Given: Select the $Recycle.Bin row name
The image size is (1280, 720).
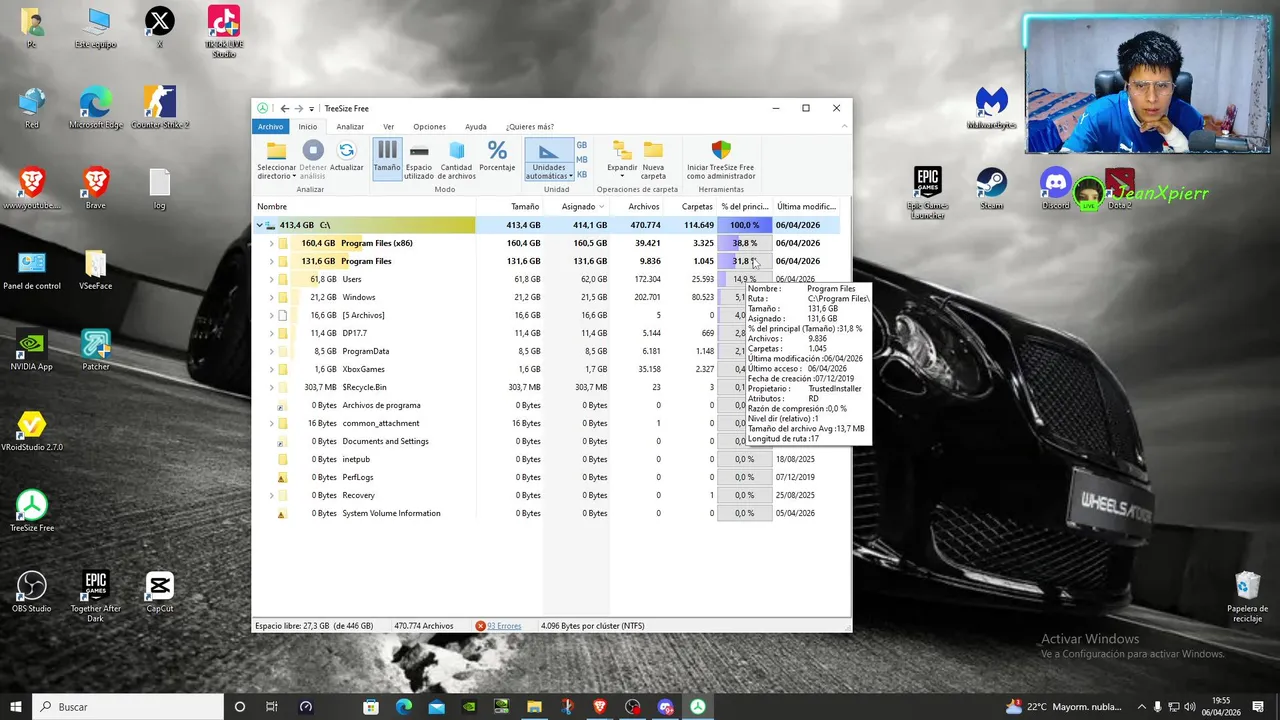Looking at the screenshot, I should click(x=364, y=387).
